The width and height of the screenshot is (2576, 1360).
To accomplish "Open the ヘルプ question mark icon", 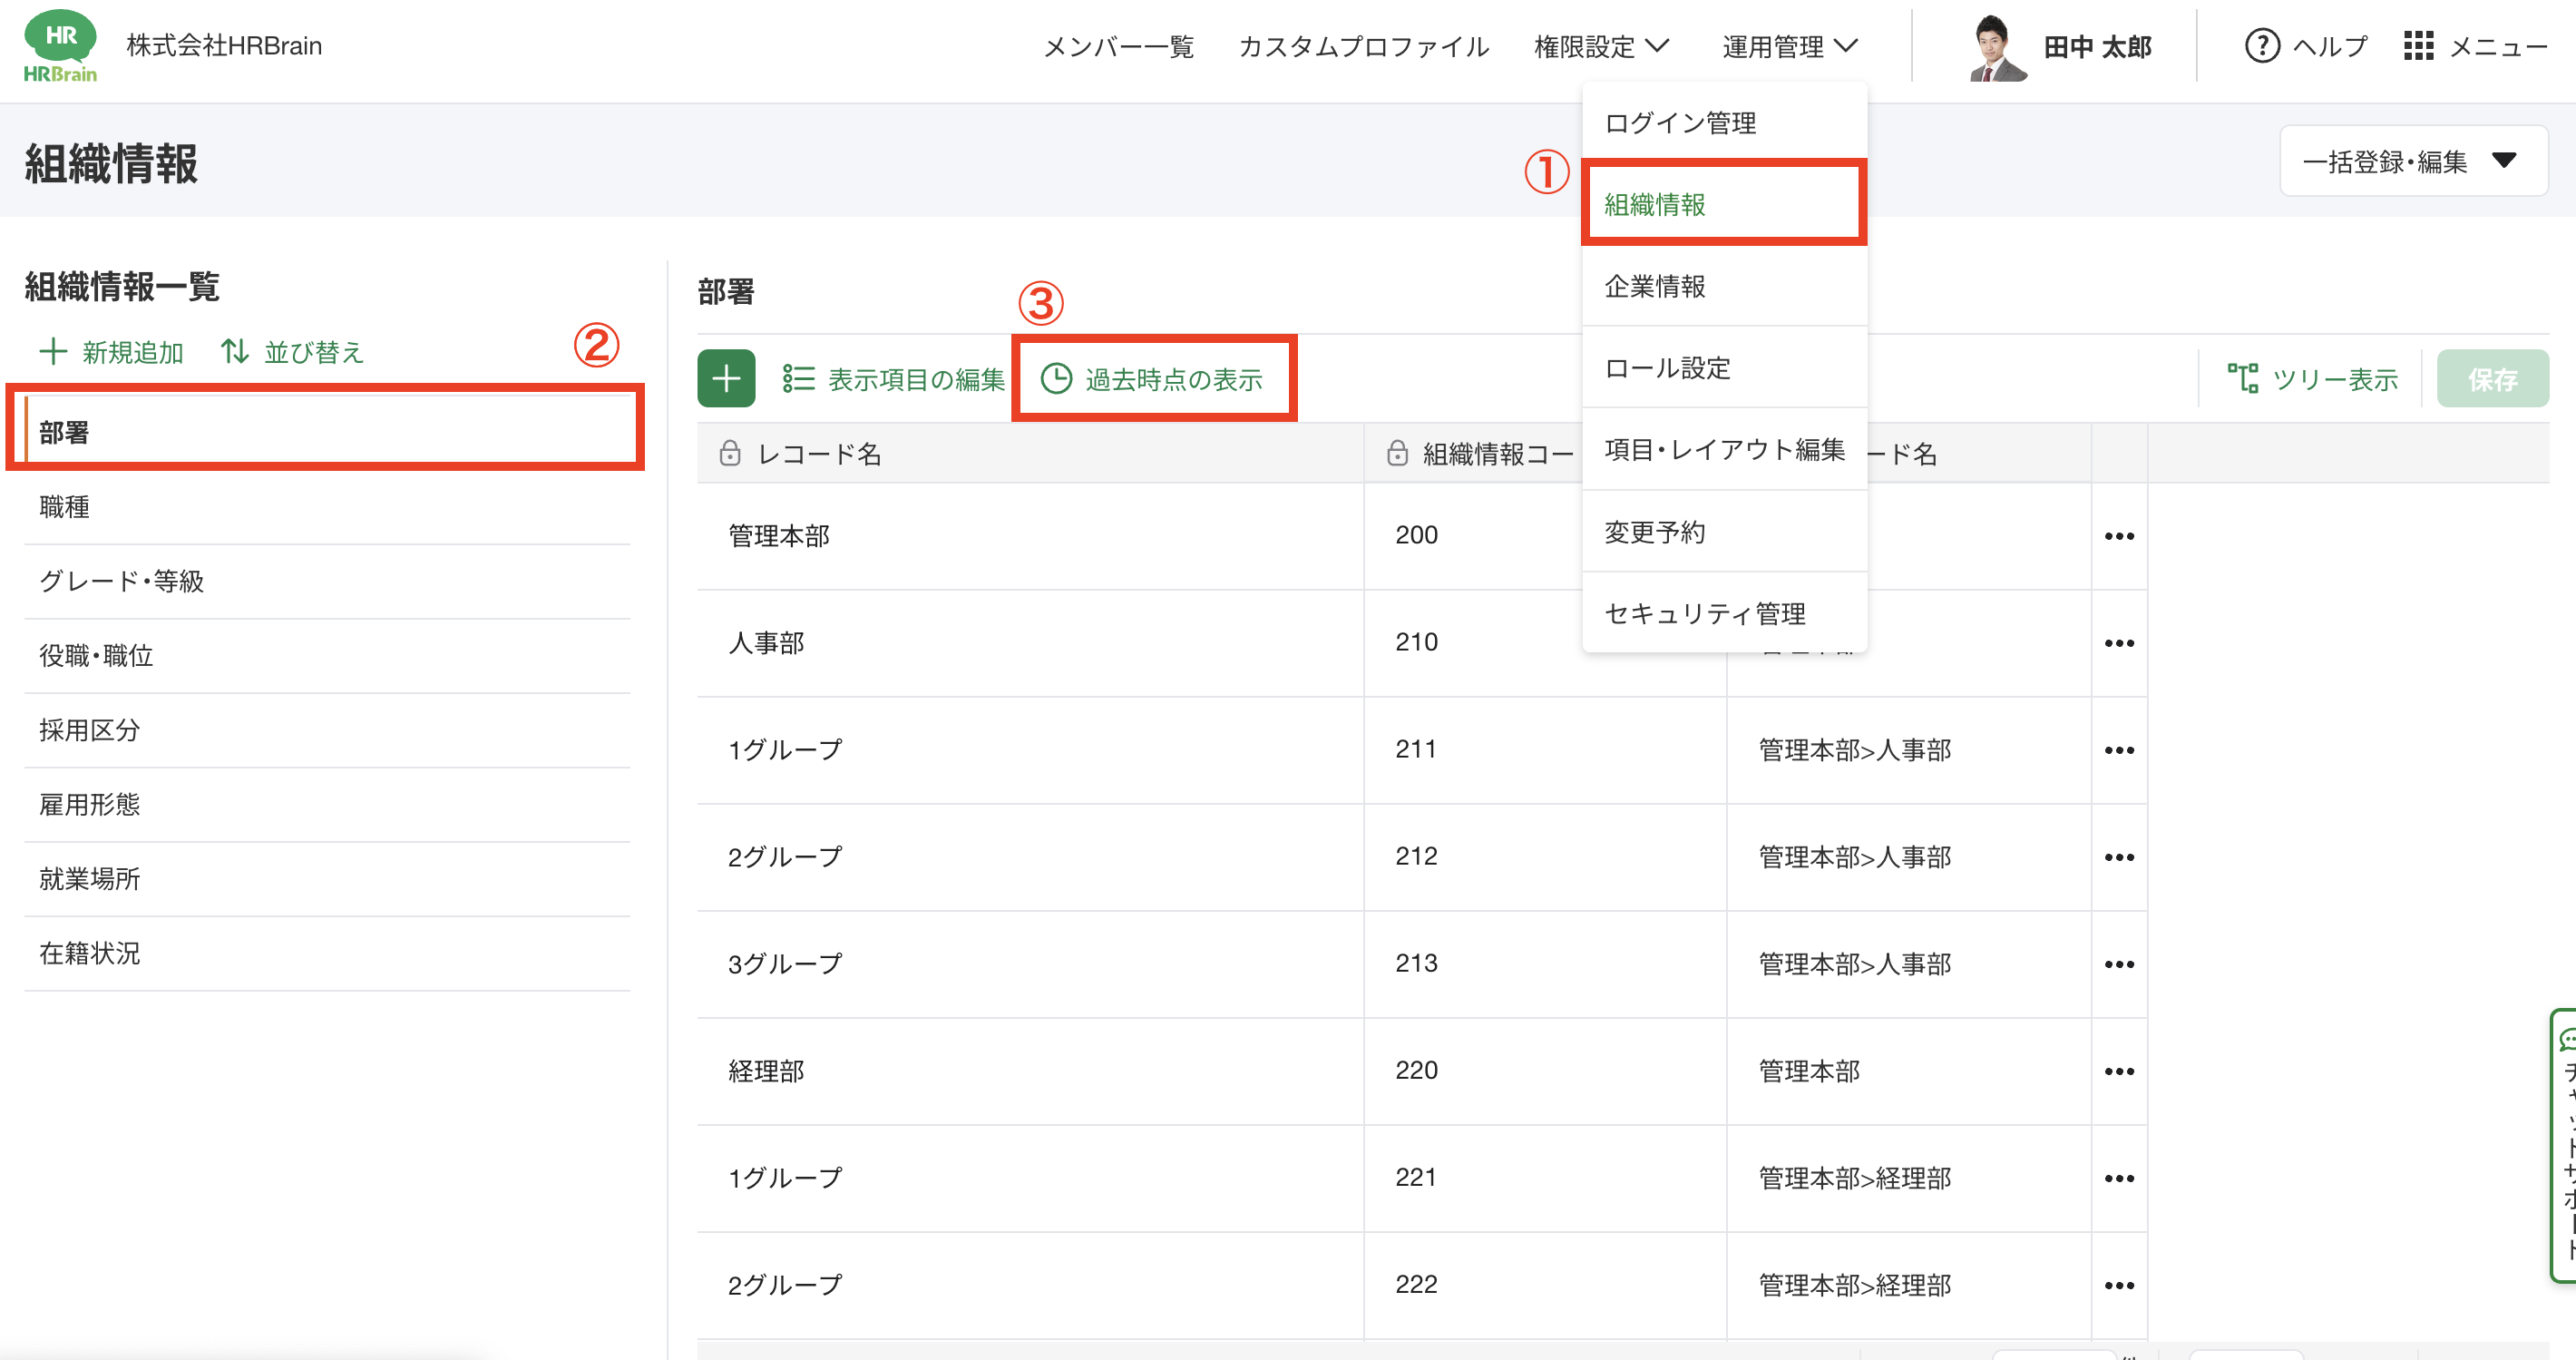I will 2262,46.
